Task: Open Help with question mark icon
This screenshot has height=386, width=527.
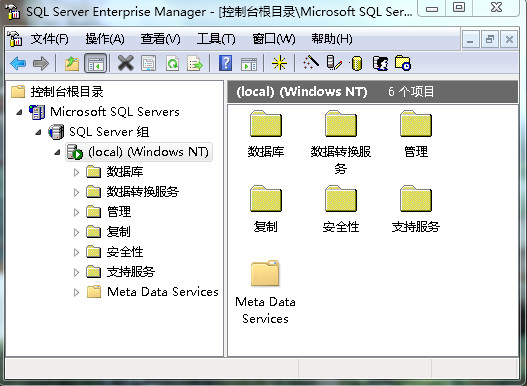Action: click(x=226, y=63)
